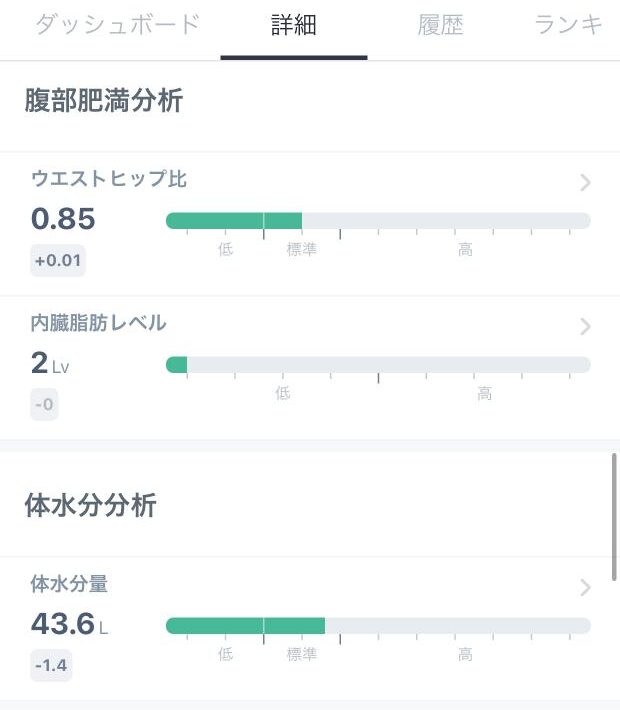Image resolution: width=620 pixels, height=710 pixels.
Task: Select the 体水分量 label
Action: pyautogui.click(x=69, y=584)
